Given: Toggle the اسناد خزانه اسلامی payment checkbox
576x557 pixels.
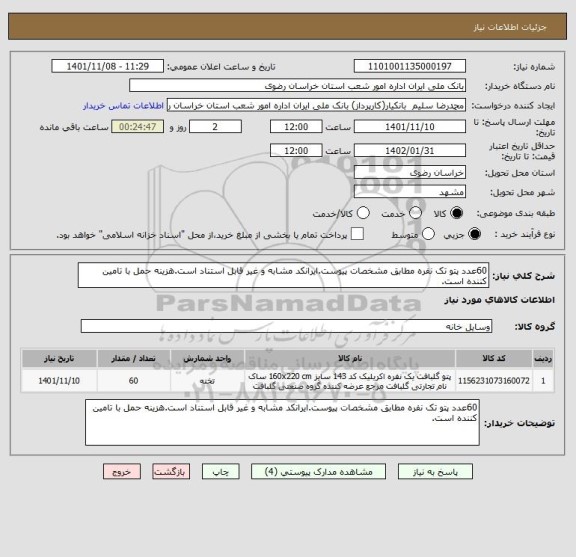Looking at the screenshot, I should pyautogui.click(x=357, y=234).
